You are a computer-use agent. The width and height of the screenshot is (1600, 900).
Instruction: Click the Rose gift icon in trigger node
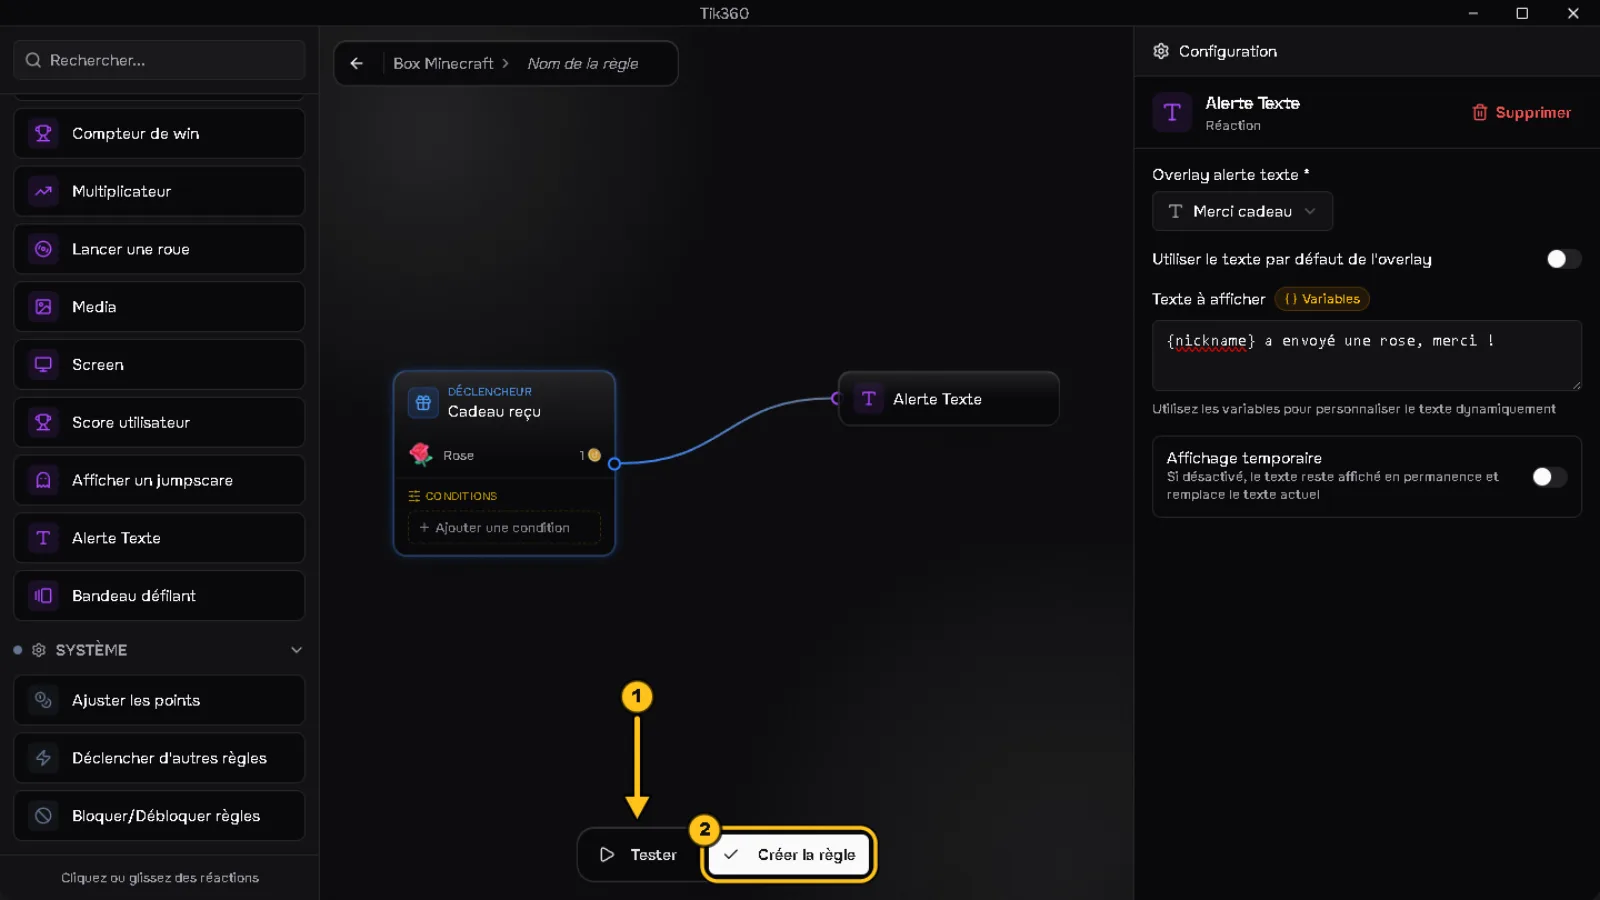(x=420, y=455)
